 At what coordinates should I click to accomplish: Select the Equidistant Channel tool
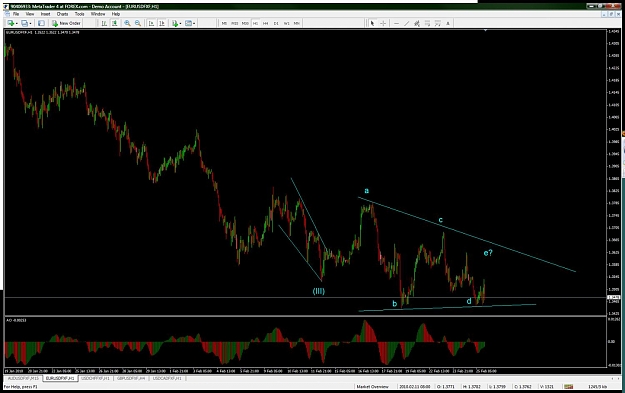[417, 23]
